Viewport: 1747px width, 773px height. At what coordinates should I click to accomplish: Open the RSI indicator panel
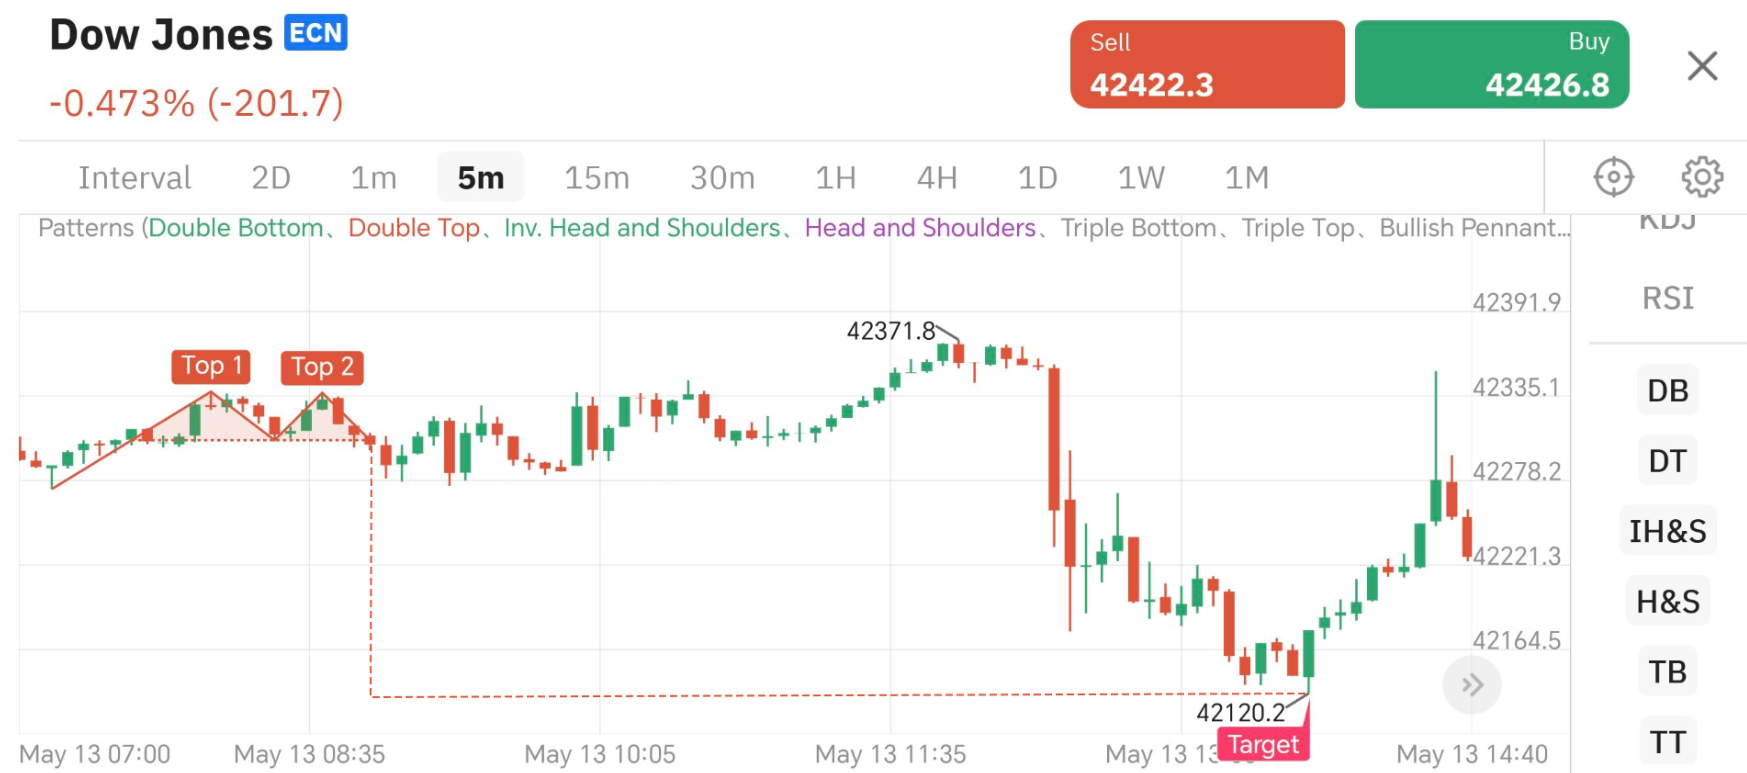tap(1666, 298)
